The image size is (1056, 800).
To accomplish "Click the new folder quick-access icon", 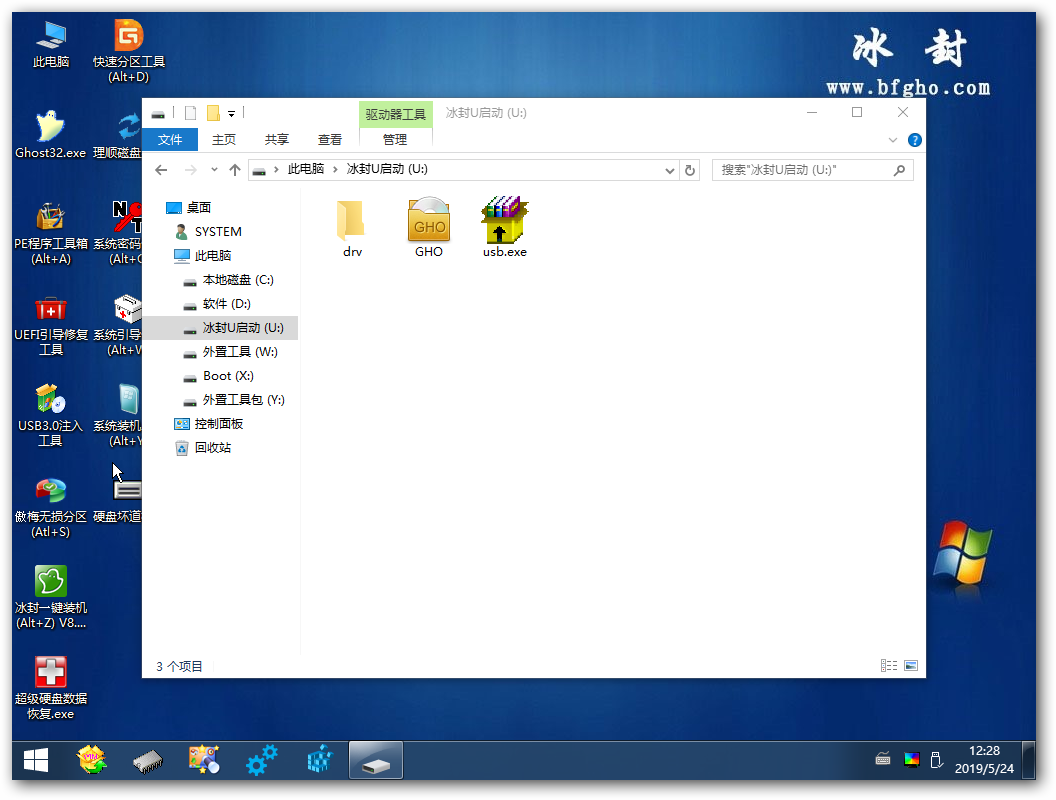I will pos(213,113).
